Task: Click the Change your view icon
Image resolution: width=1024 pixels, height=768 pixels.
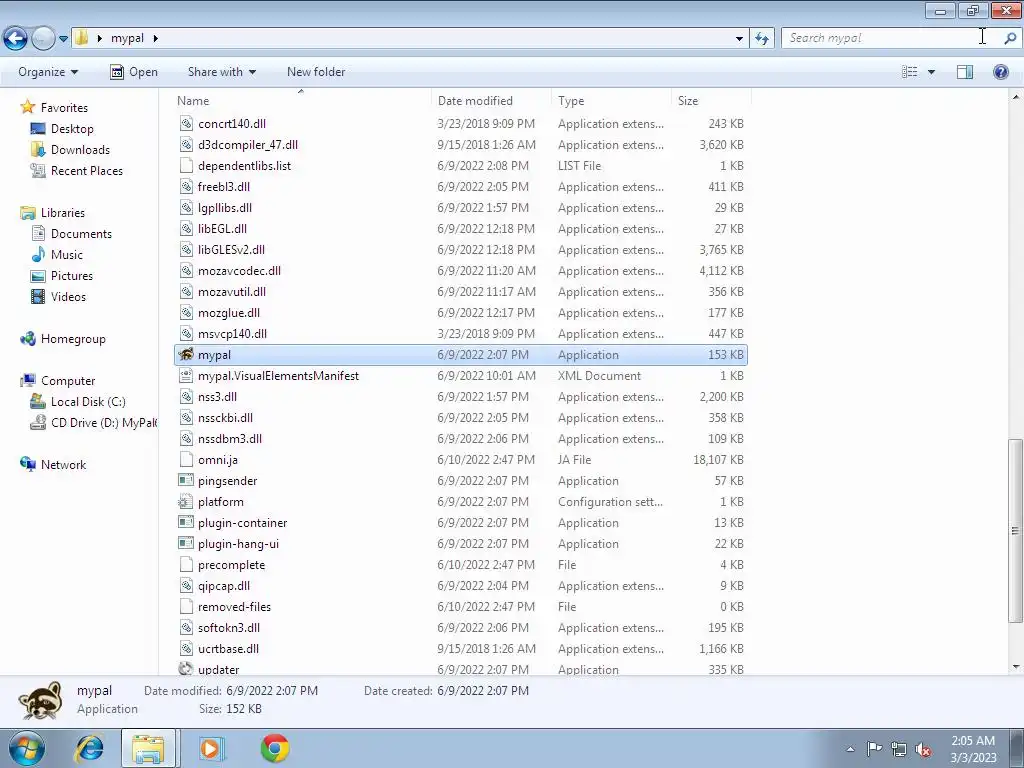Action: (x=910, y=72)
